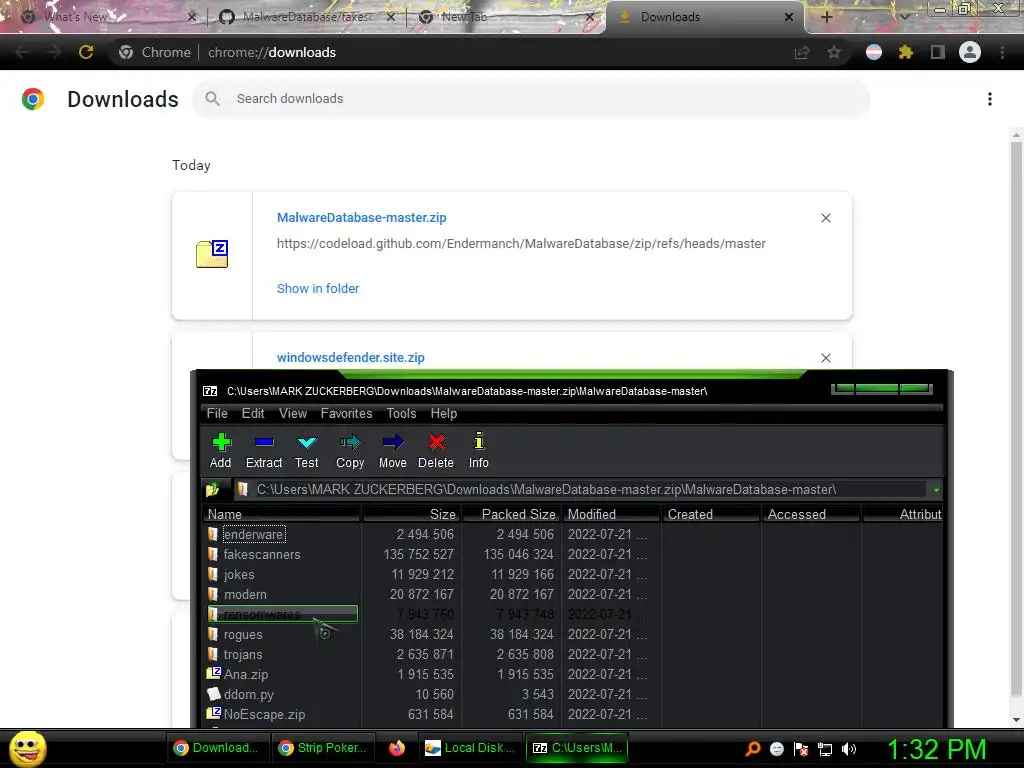Click the Downloads page vertical scrollbar

1016,418
